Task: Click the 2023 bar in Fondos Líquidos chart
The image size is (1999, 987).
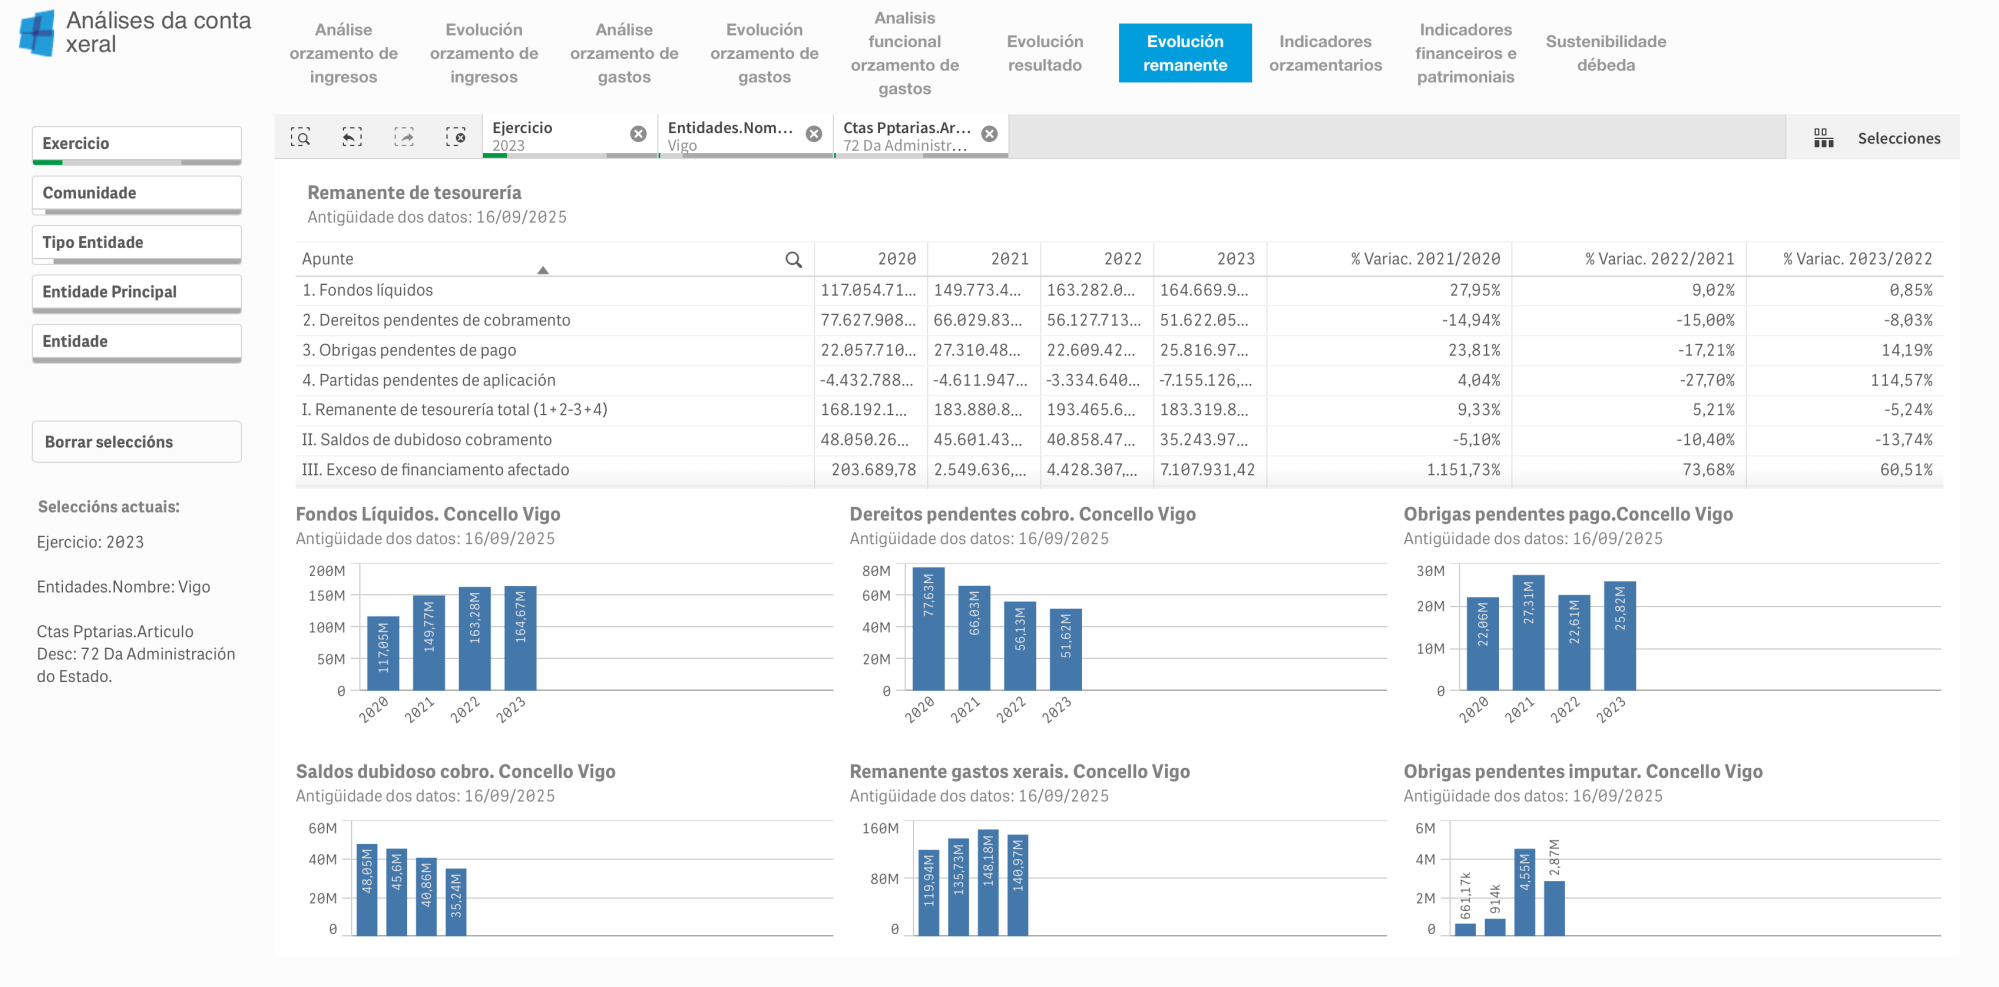Action: coord(520,638)
